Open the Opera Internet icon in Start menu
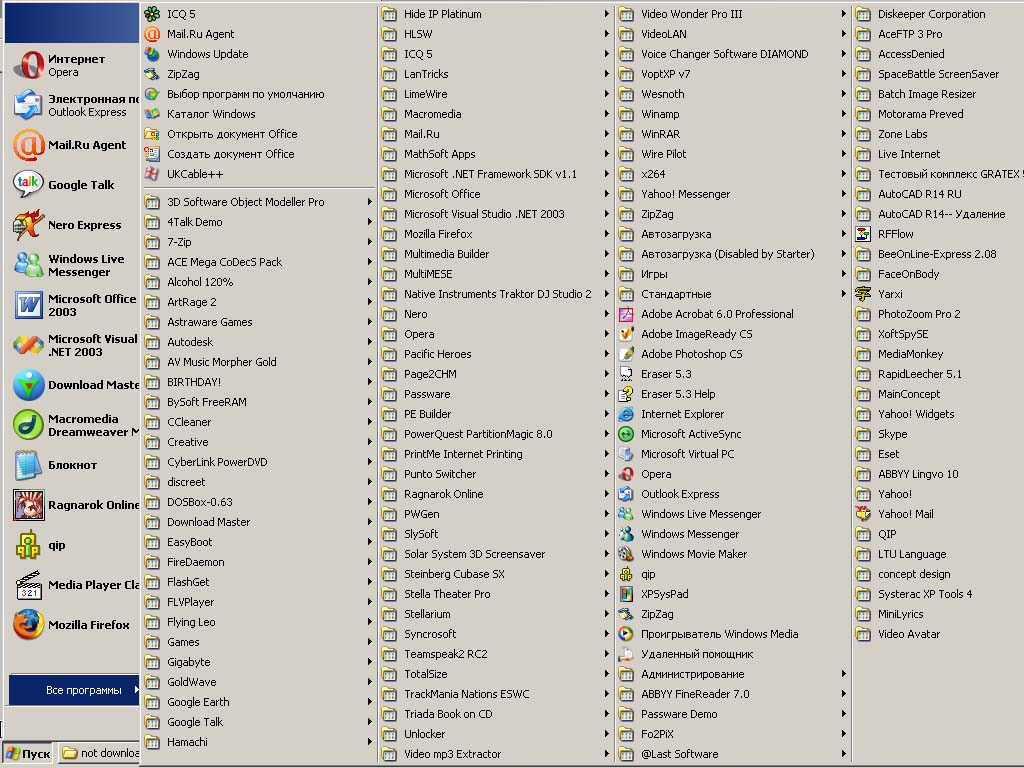1024x768 pixels. coord(29,65)
